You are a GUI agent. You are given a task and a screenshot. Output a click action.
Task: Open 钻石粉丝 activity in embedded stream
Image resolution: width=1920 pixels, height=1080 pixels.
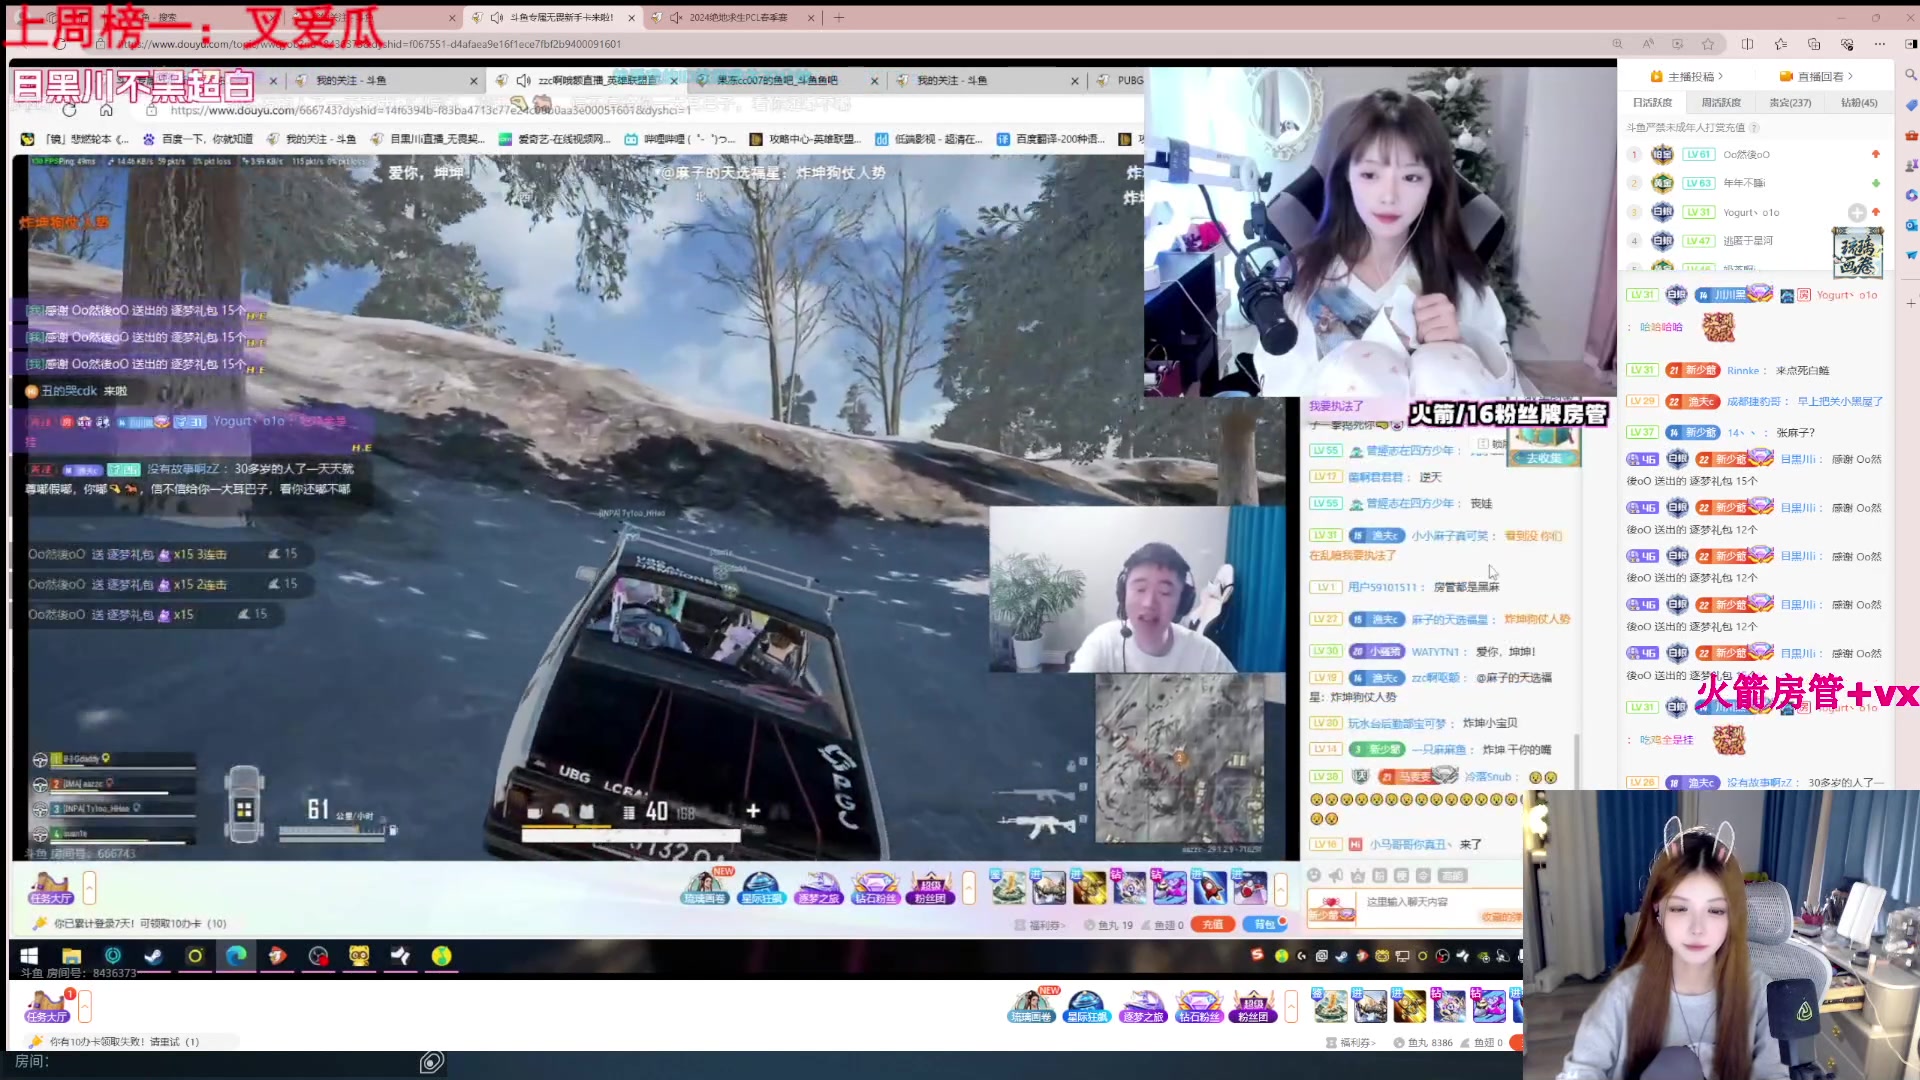click(x=875, y=888)
